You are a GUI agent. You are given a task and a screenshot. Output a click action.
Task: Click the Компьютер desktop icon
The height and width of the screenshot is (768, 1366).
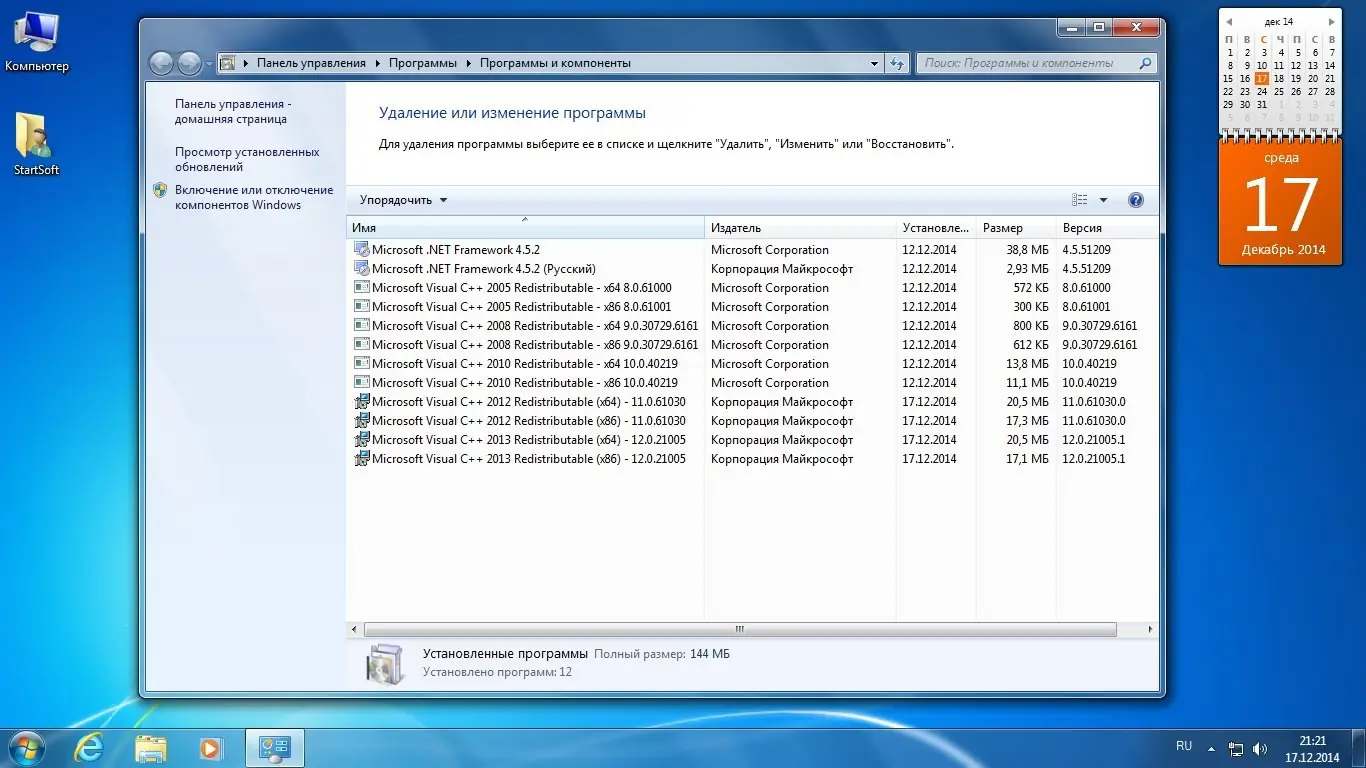[x=37, y=42]
